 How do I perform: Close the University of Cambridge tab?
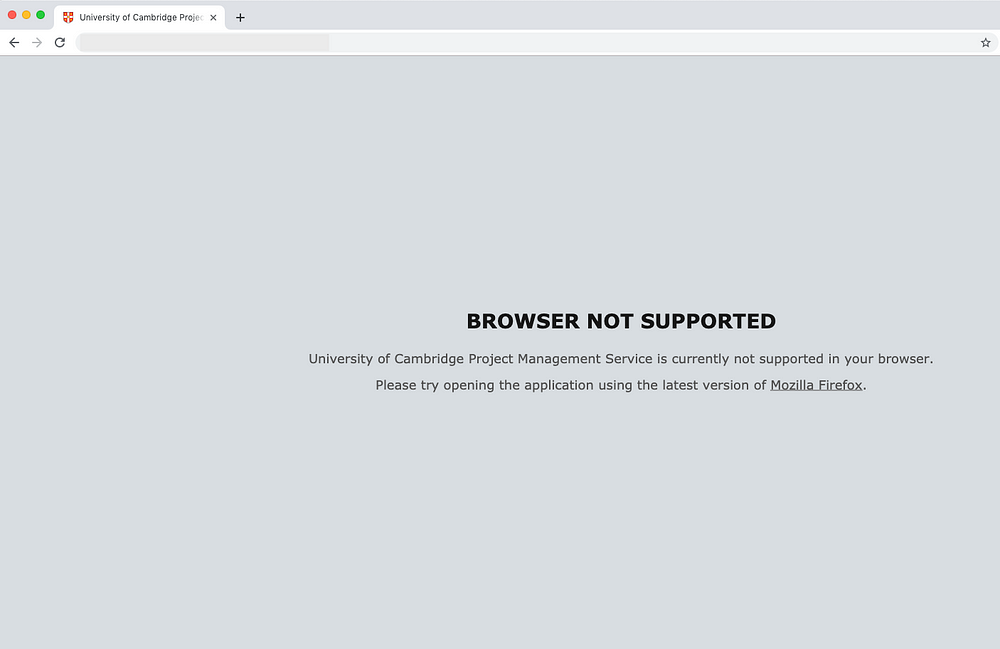click(213, 18)
